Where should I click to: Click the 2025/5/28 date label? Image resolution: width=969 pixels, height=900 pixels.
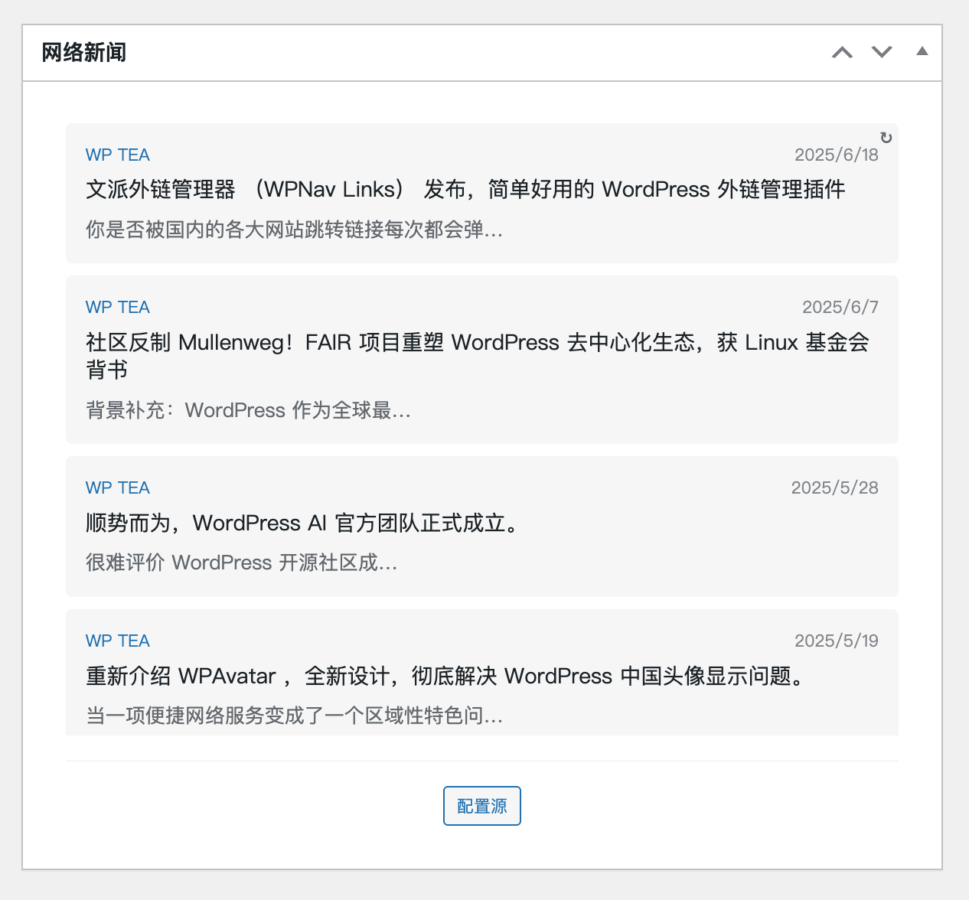pos(834,488)
